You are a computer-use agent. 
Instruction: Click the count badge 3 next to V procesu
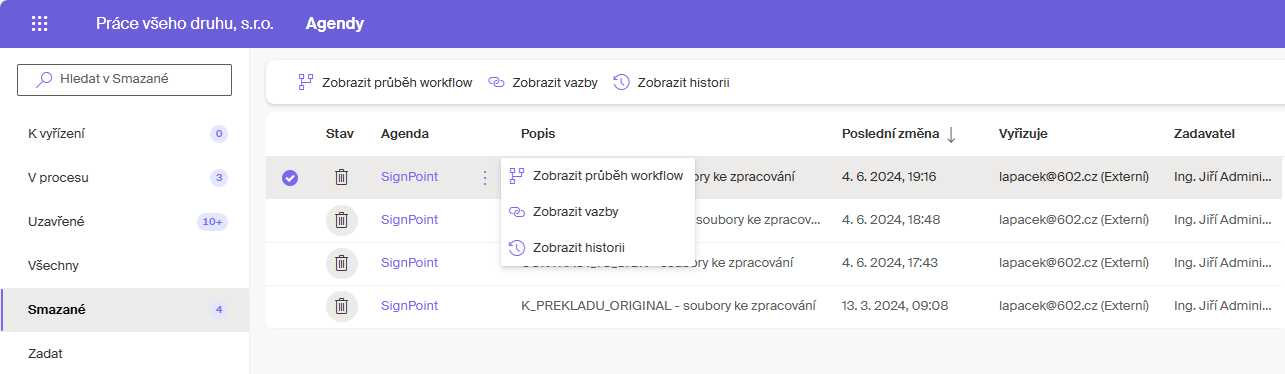219,178
